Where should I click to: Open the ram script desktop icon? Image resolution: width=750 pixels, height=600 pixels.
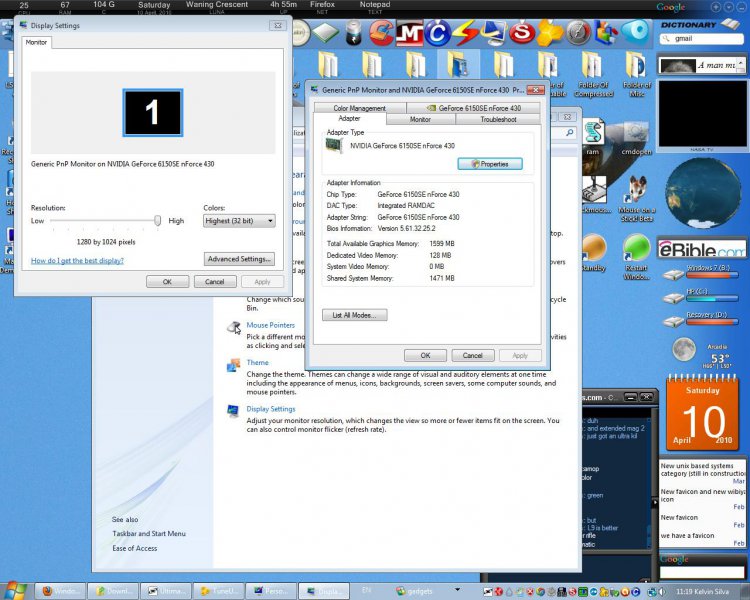593,137
